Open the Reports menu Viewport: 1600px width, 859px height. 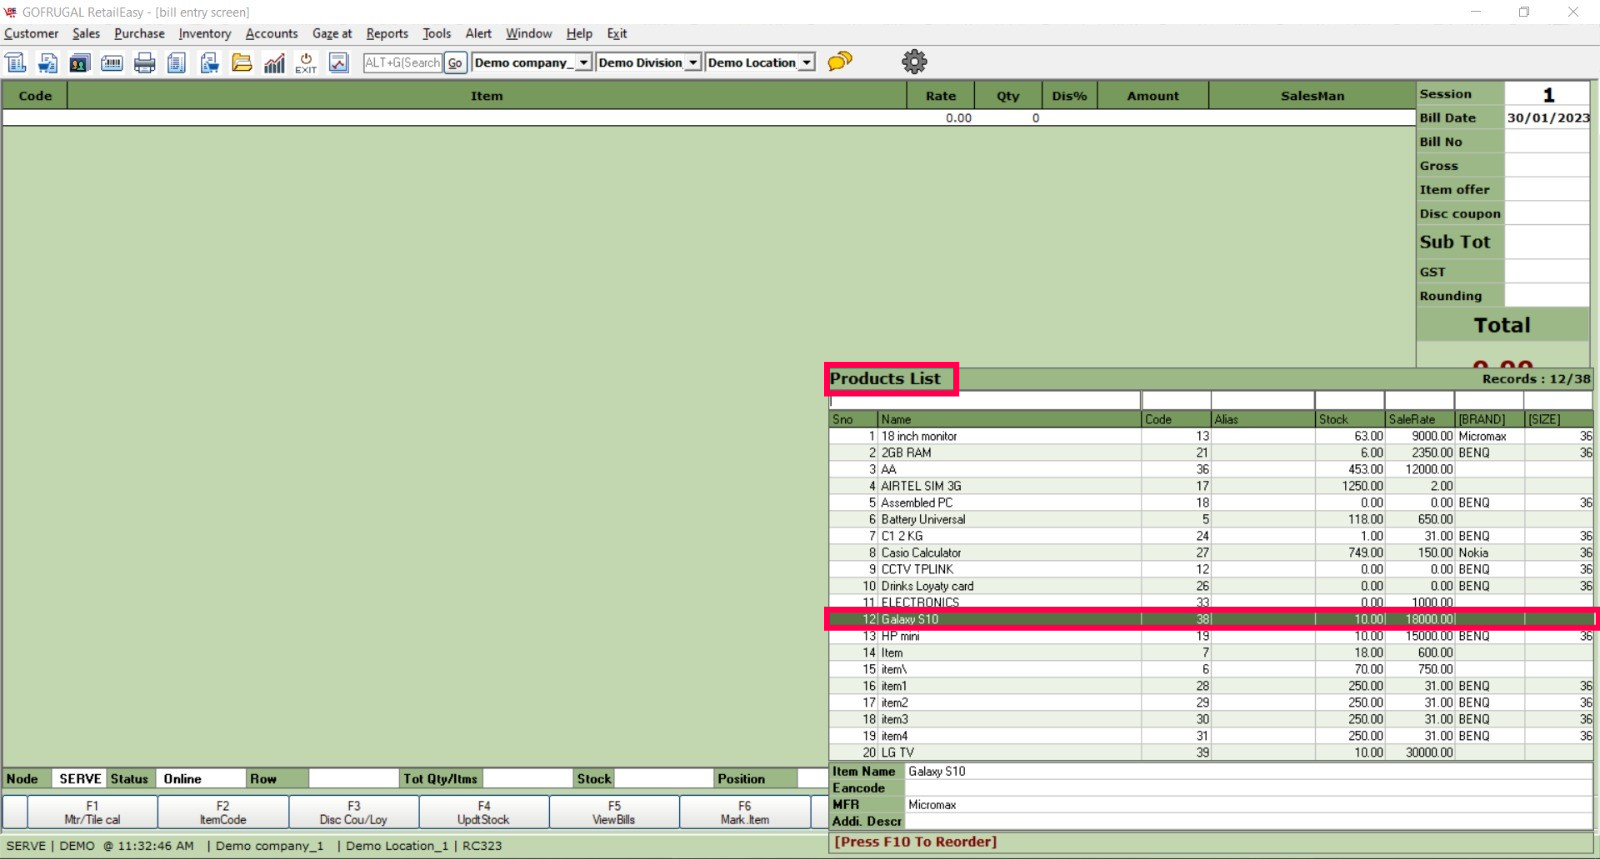[387, 34]
